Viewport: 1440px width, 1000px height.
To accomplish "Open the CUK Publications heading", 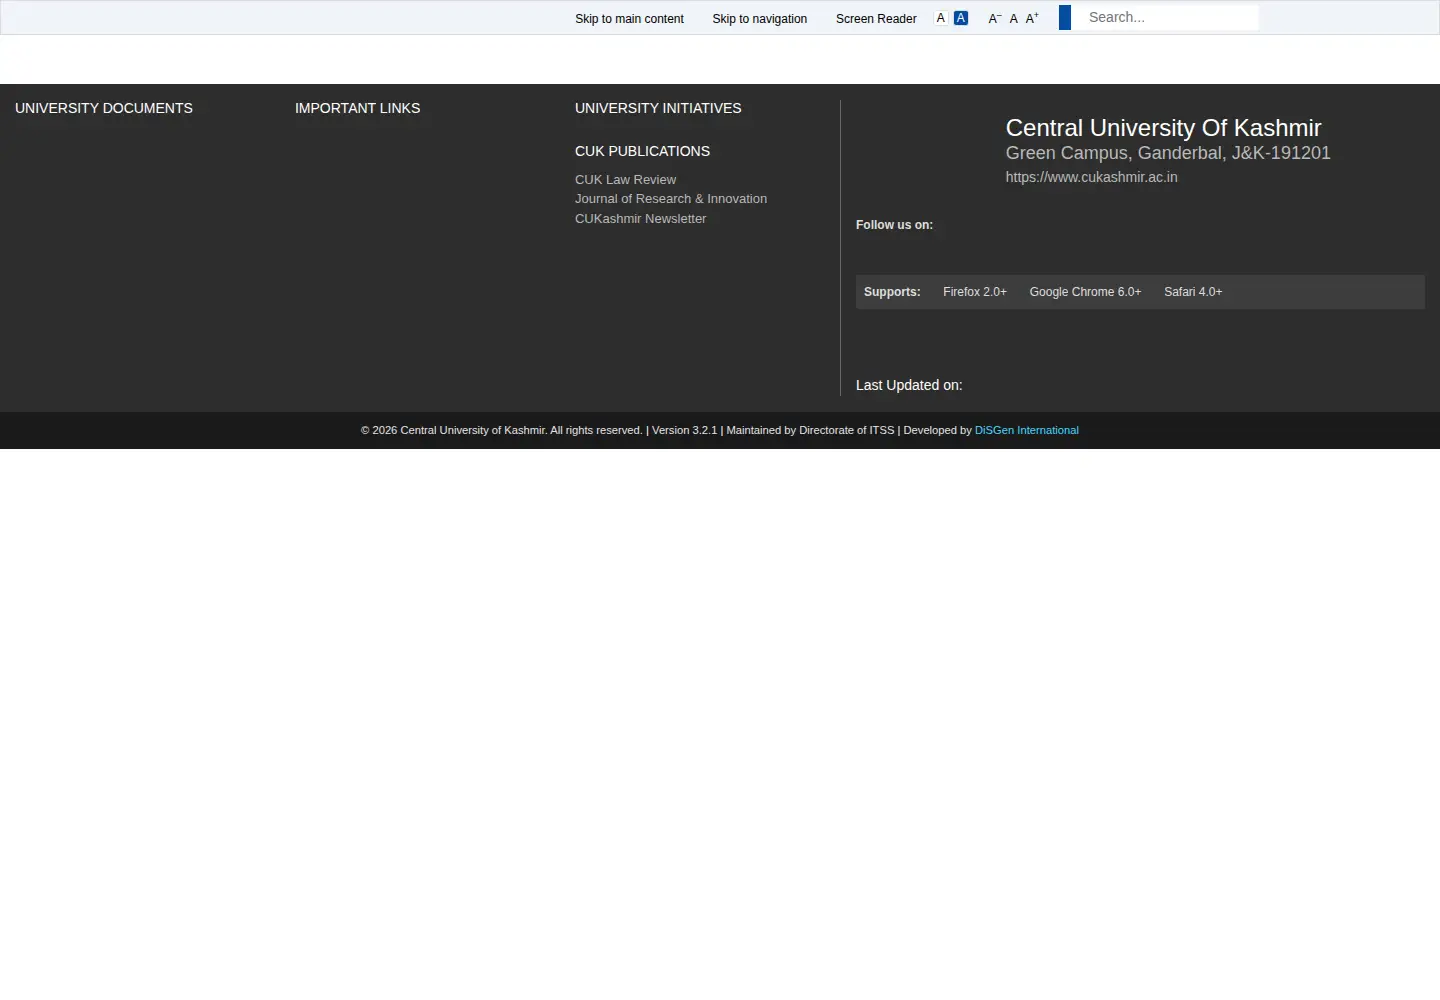I will [x=642, y=151].
